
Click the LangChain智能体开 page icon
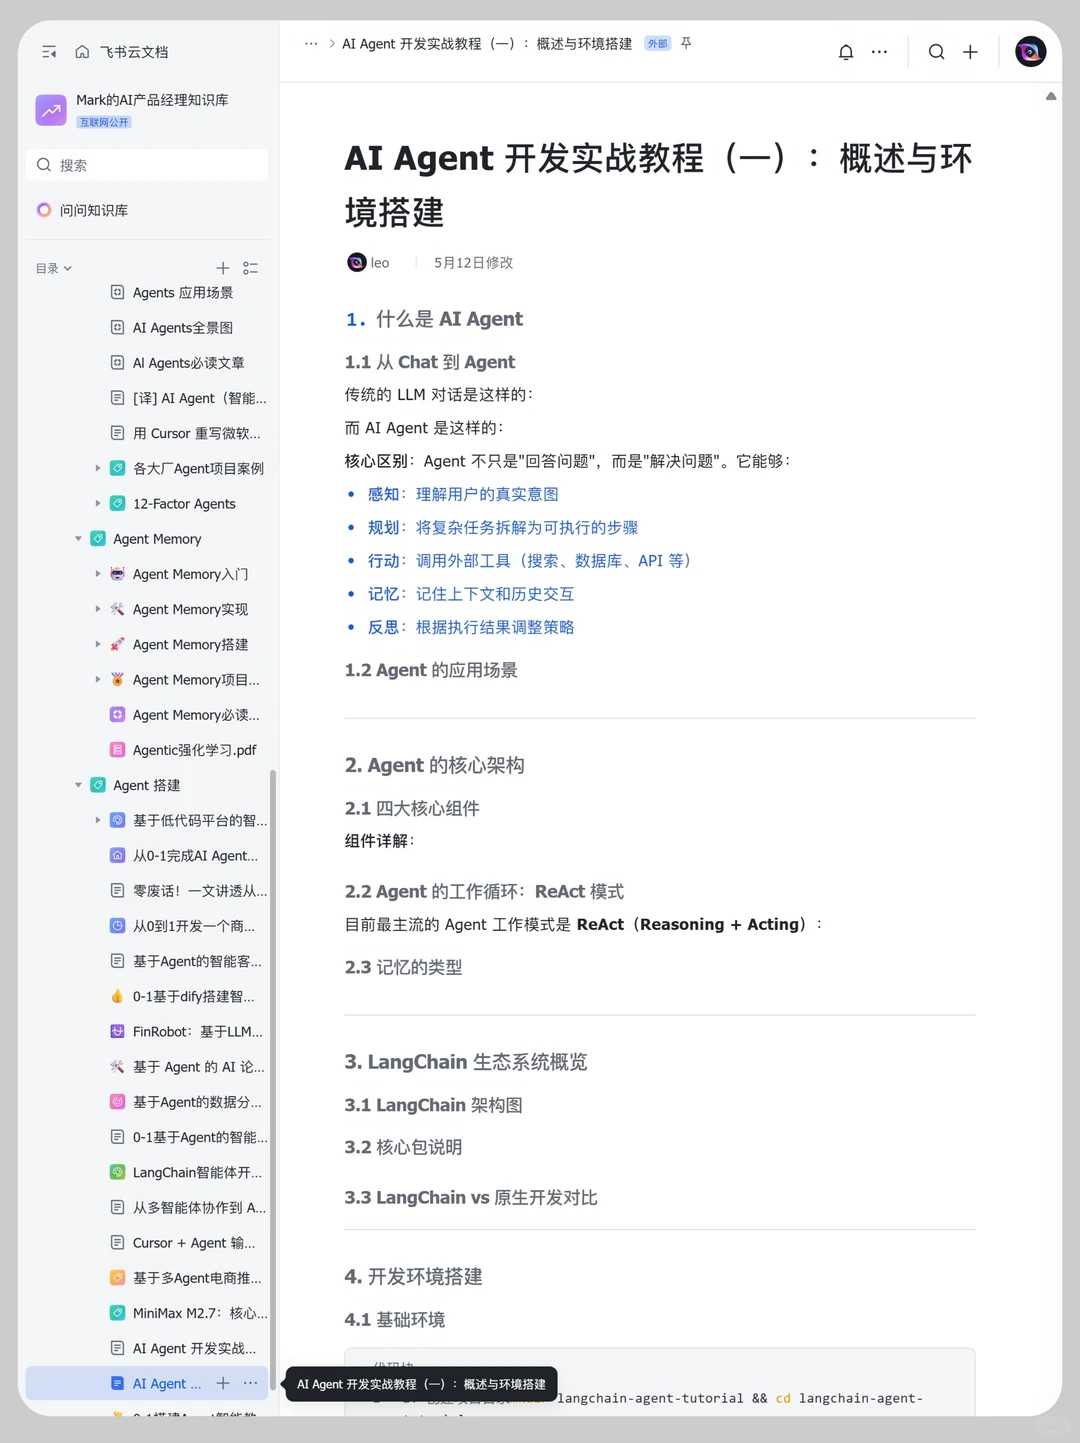tap(117, 1172)
